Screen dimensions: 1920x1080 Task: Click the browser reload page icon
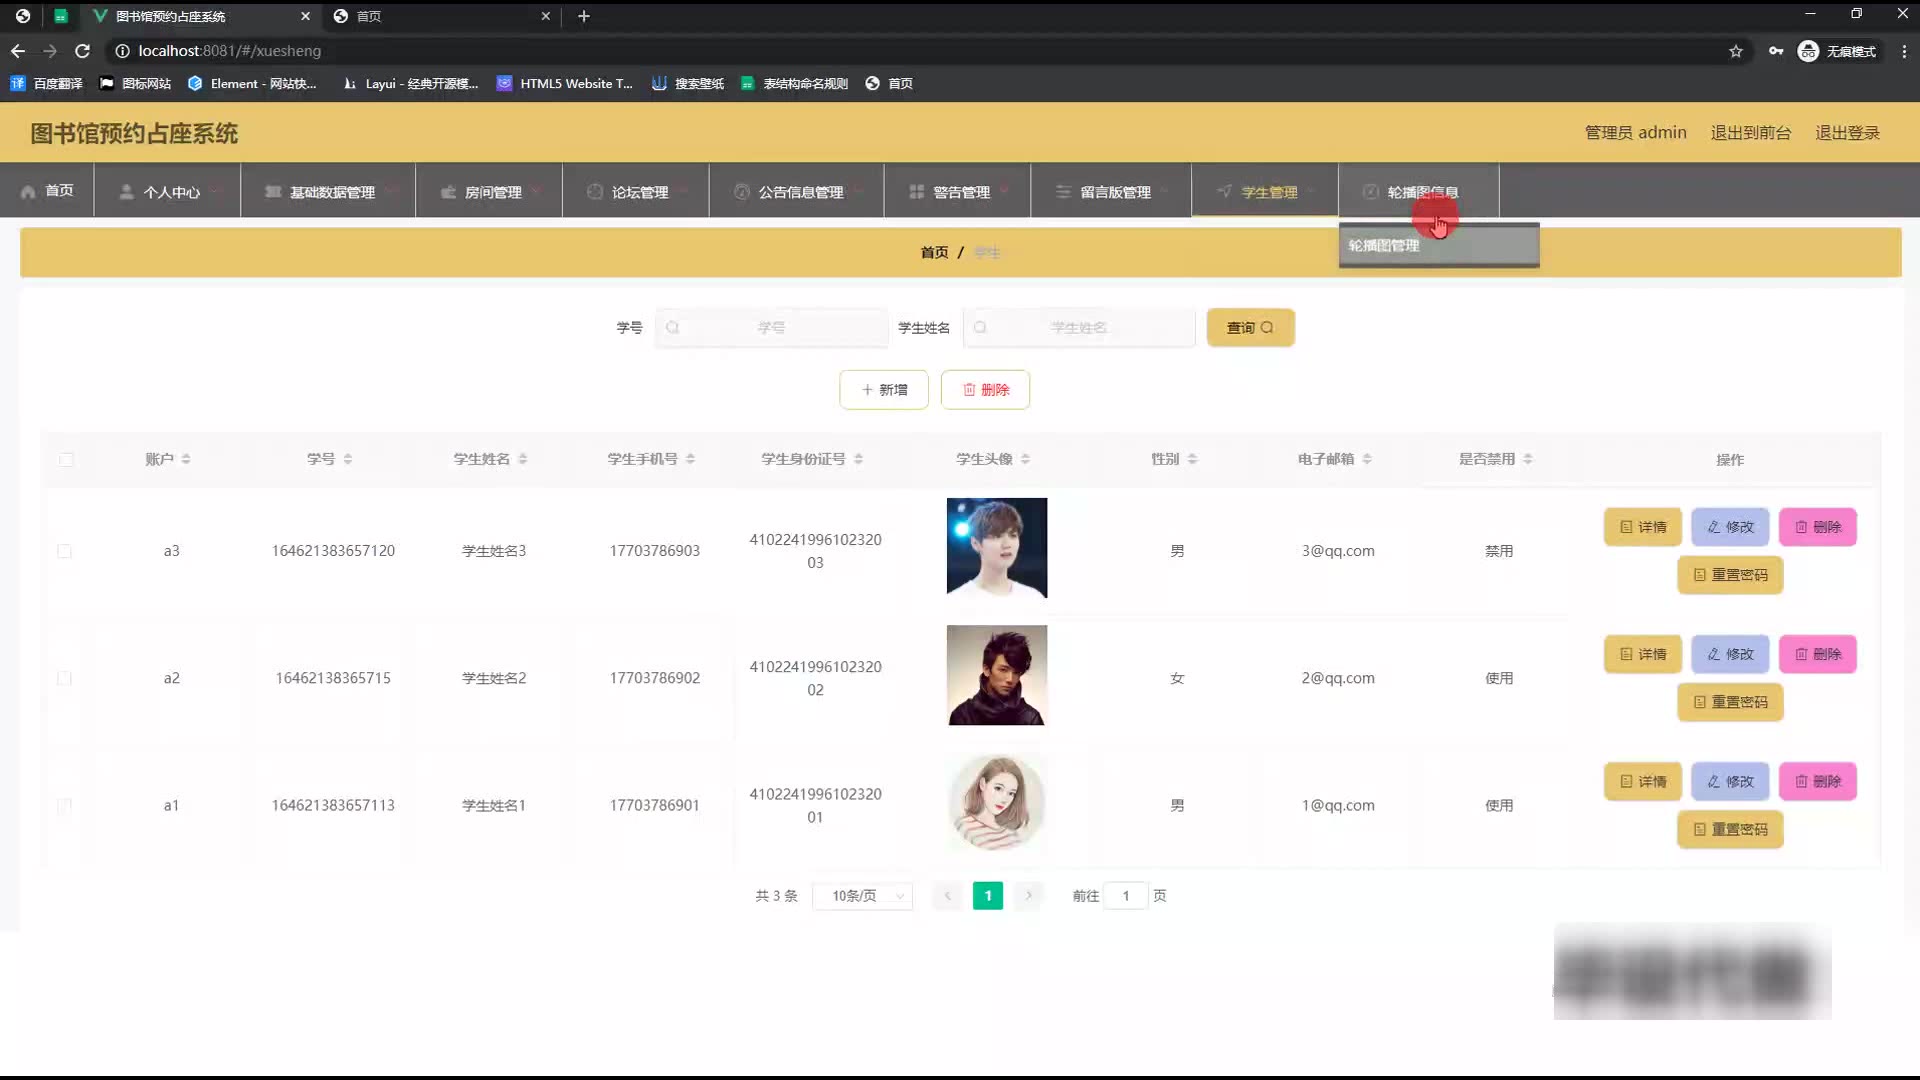pos(83,51)
